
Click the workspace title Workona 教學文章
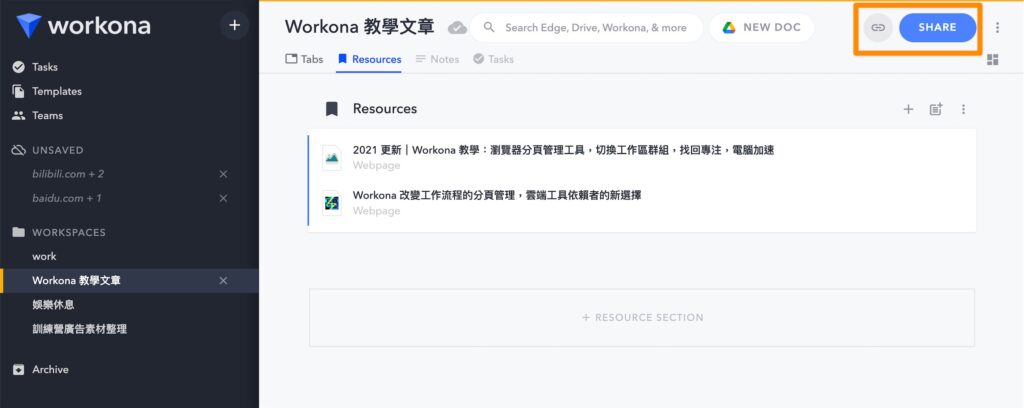coord(360,27)
